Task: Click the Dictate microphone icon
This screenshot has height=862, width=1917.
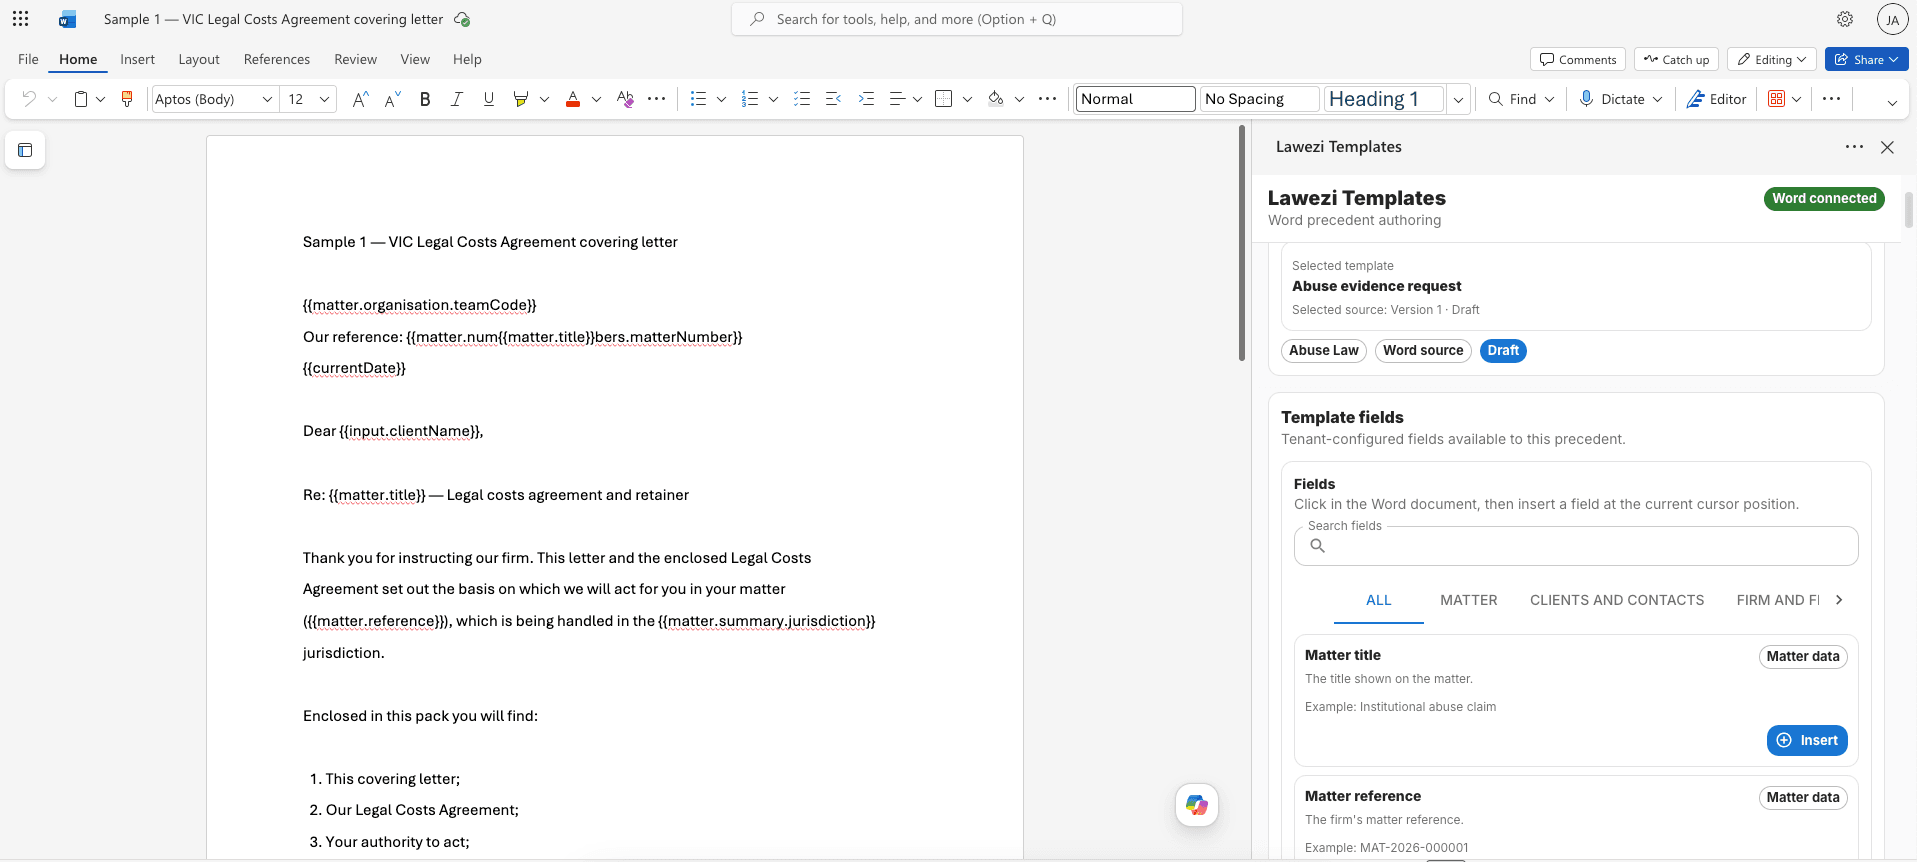Action: (1586, 99)
